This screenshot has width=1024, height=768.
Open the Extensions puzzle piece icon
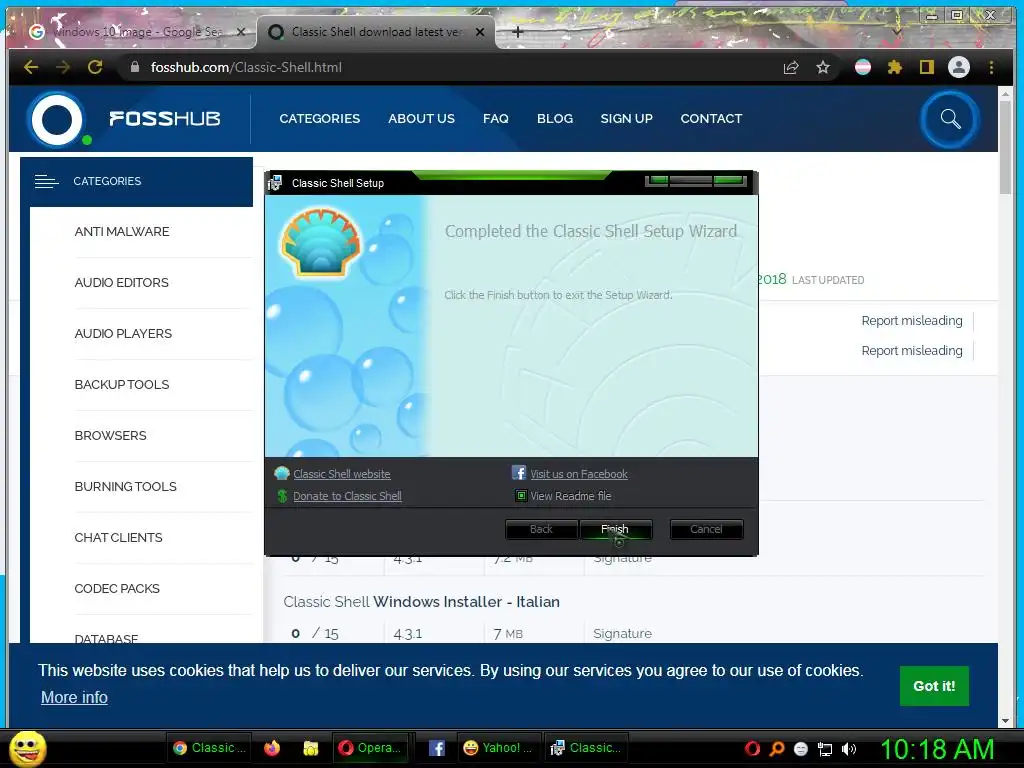click(895, 67)
